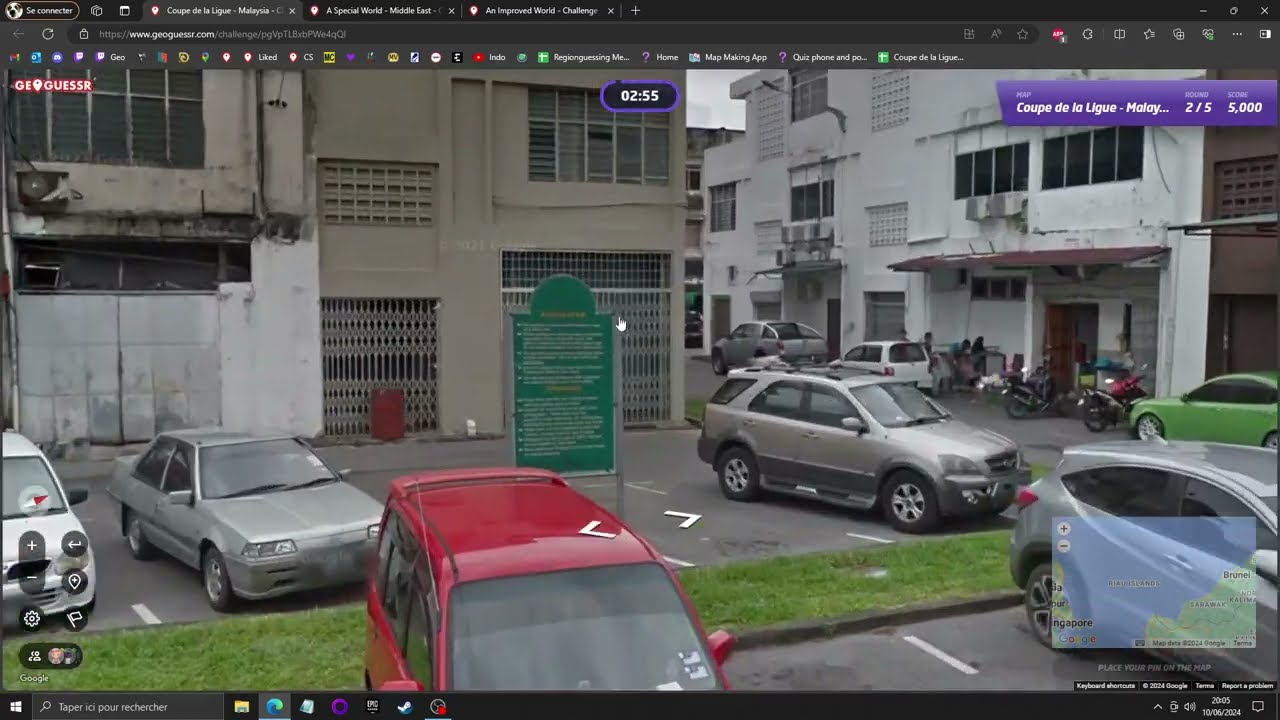This screenshot has height=720, width=1280.
Task: Switch to An Improved World - Challenge tab
Action: click(x=540, y=11)
